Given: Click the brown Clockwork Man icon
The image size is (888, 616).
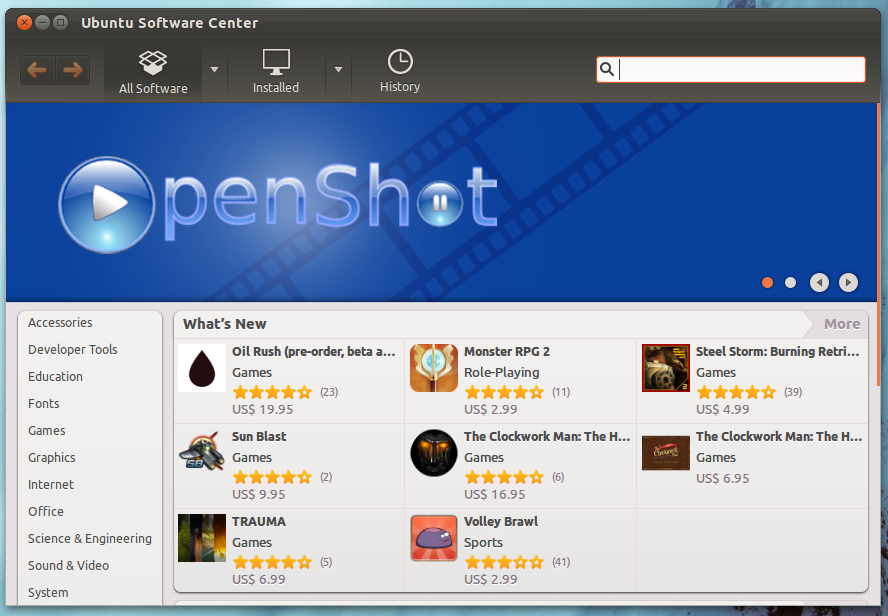Looking at the screenshot, I should 665,453.
